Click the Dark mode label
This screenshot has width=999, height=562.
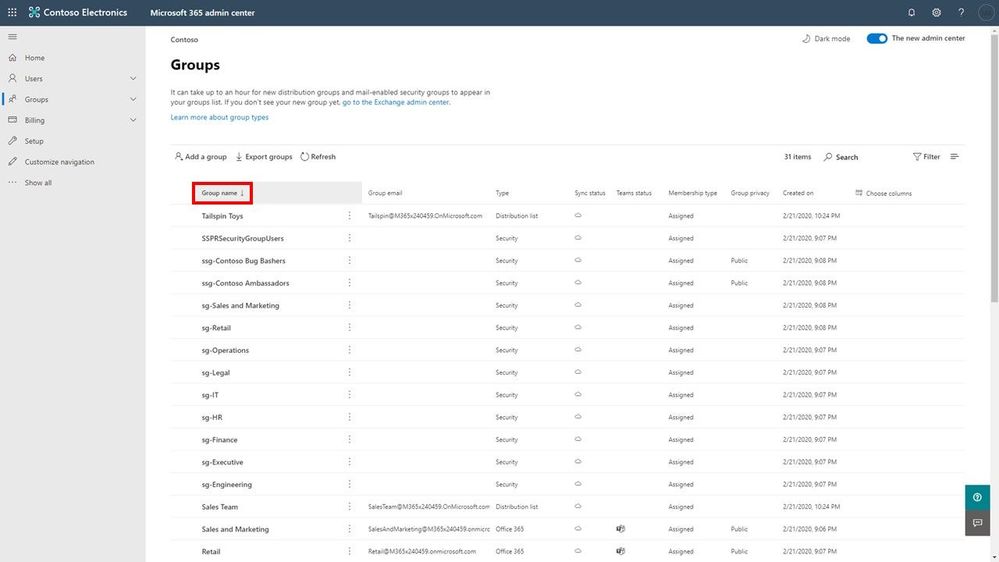click(x=832, y=38)
